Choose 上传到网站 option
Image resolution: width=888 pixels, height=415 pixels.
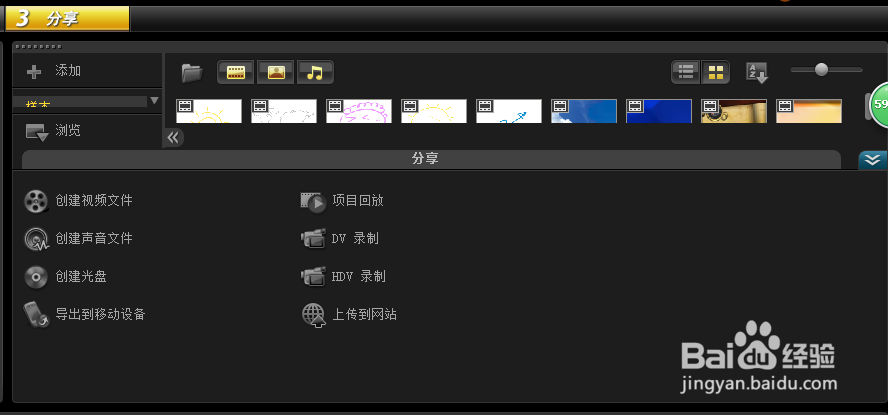tap(364, 314)
